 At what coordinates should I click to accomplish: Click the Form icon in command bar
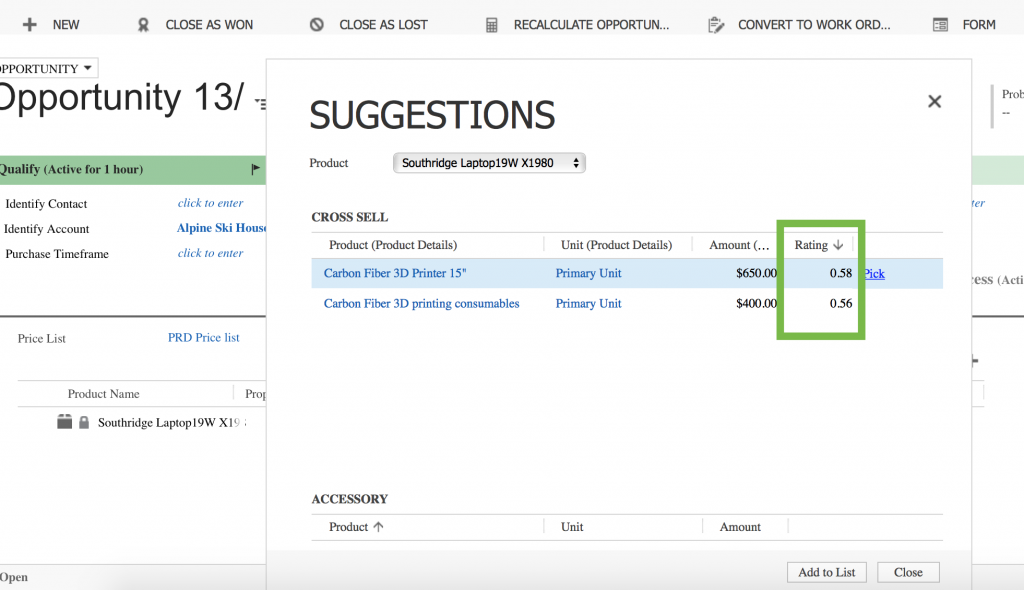pos(940,24)
